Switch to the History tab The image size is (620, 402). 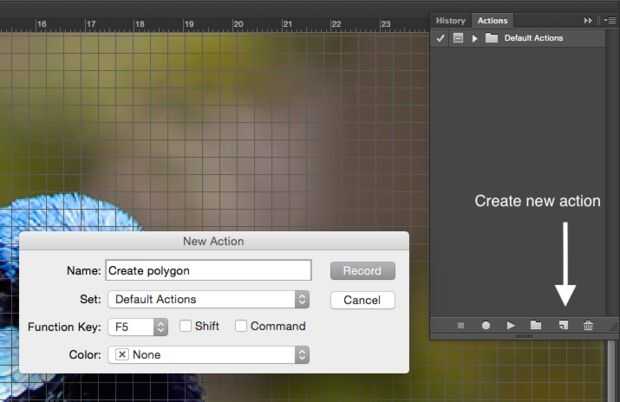coord(450,21)
